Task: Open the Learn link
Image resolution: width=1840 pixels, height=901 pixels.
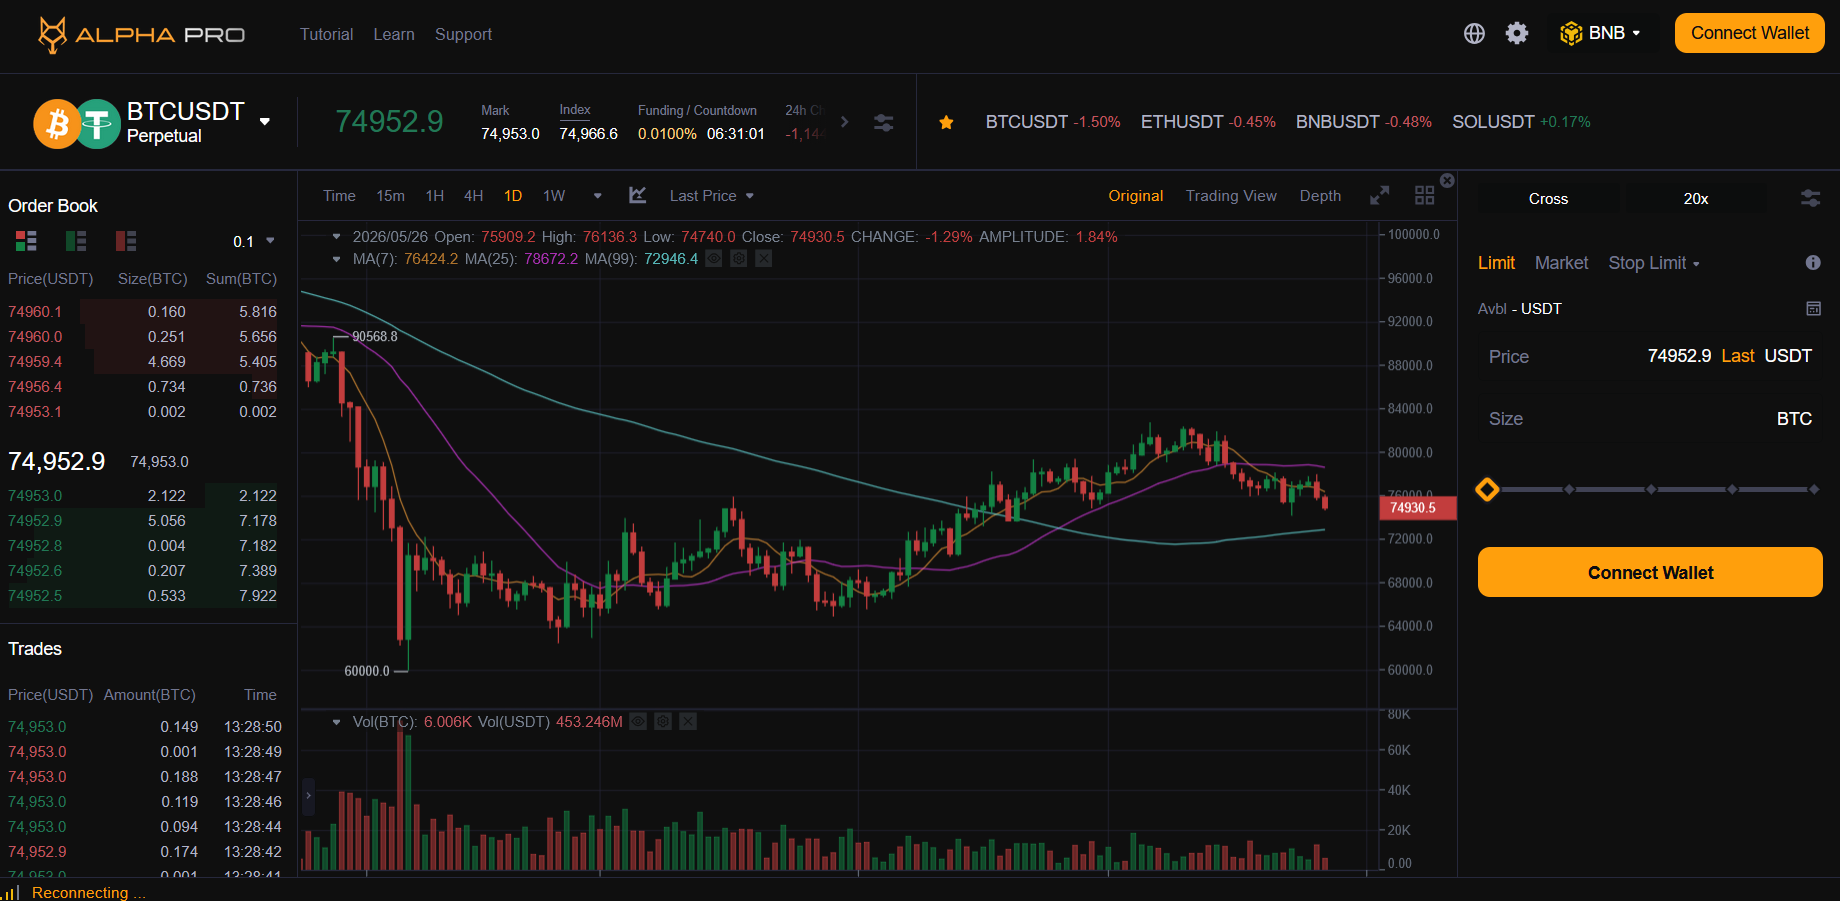Action: tap(394, 34)
